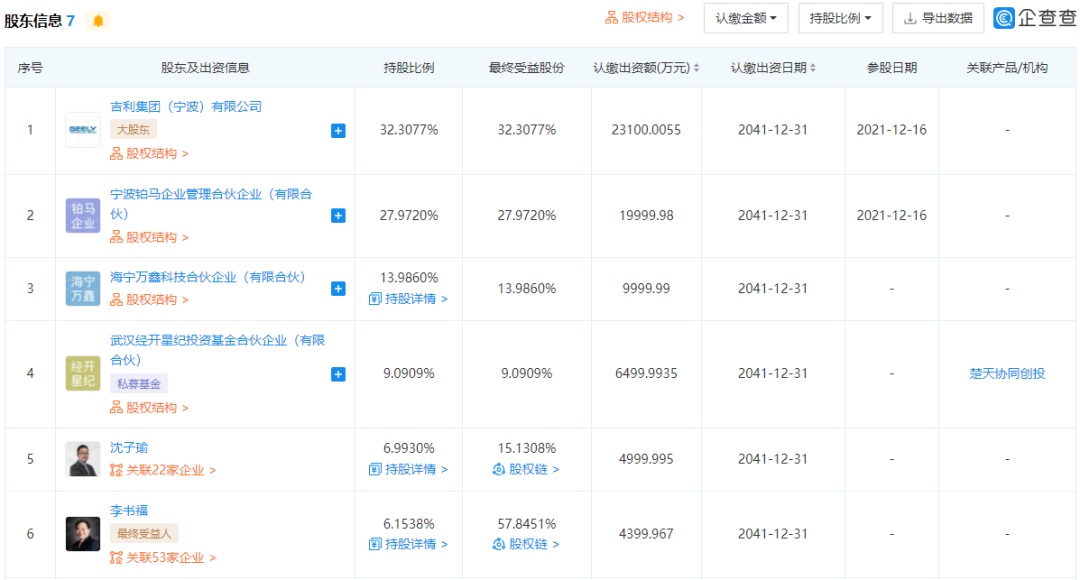Open 李书福 shareholder profile link

129,510
